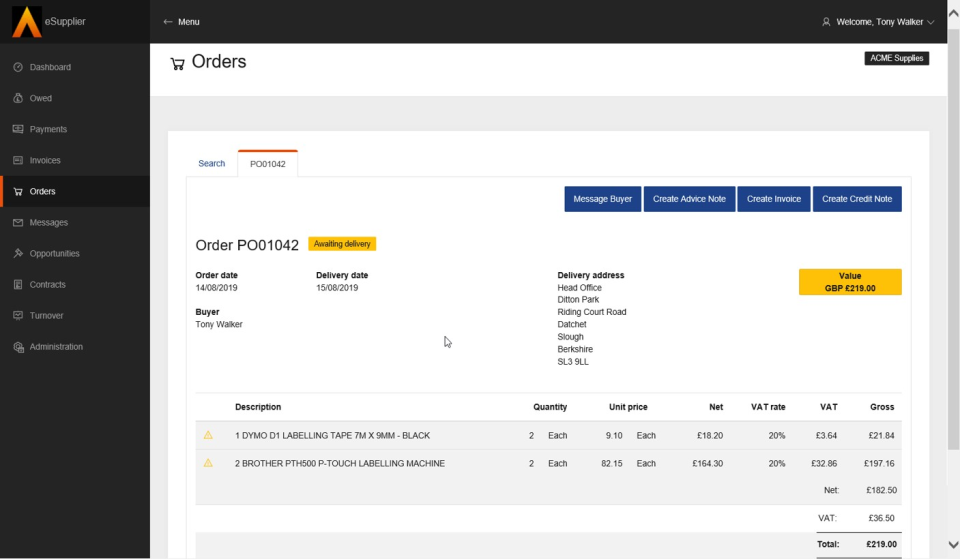Open the Dashboard sidebar icon
The image size is (960, 559).
tap(18, 67)
